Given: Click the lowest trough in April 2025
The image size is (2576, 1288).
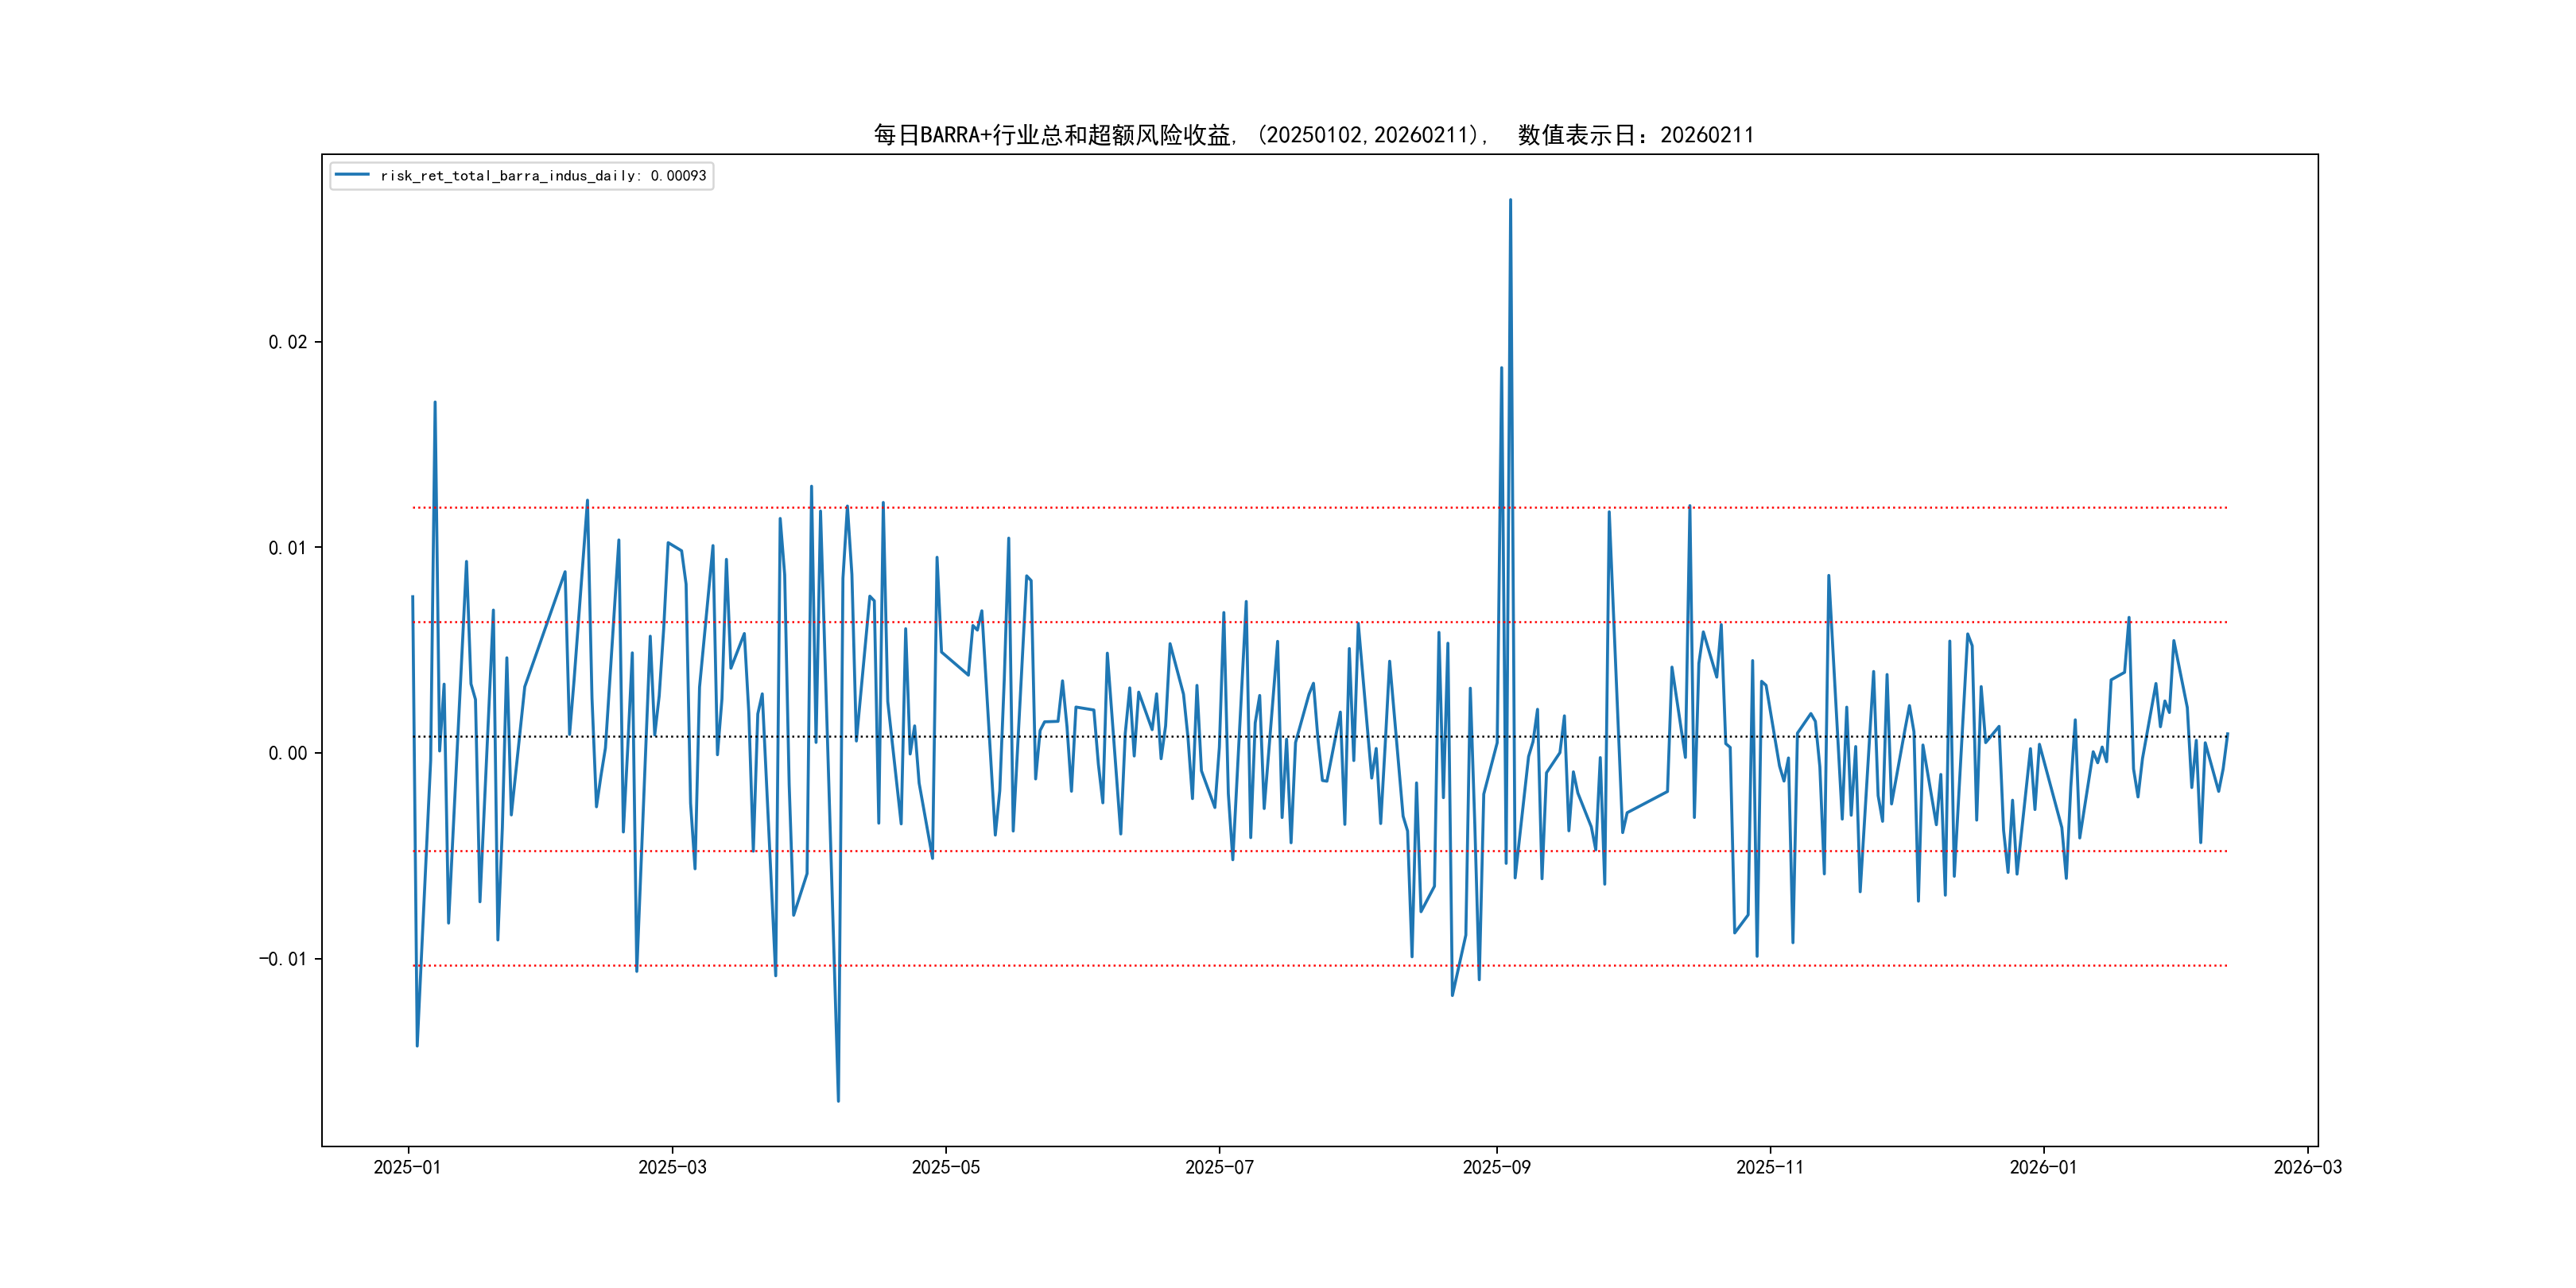Looking at the screenshot, I should [x=838, y=1101].
